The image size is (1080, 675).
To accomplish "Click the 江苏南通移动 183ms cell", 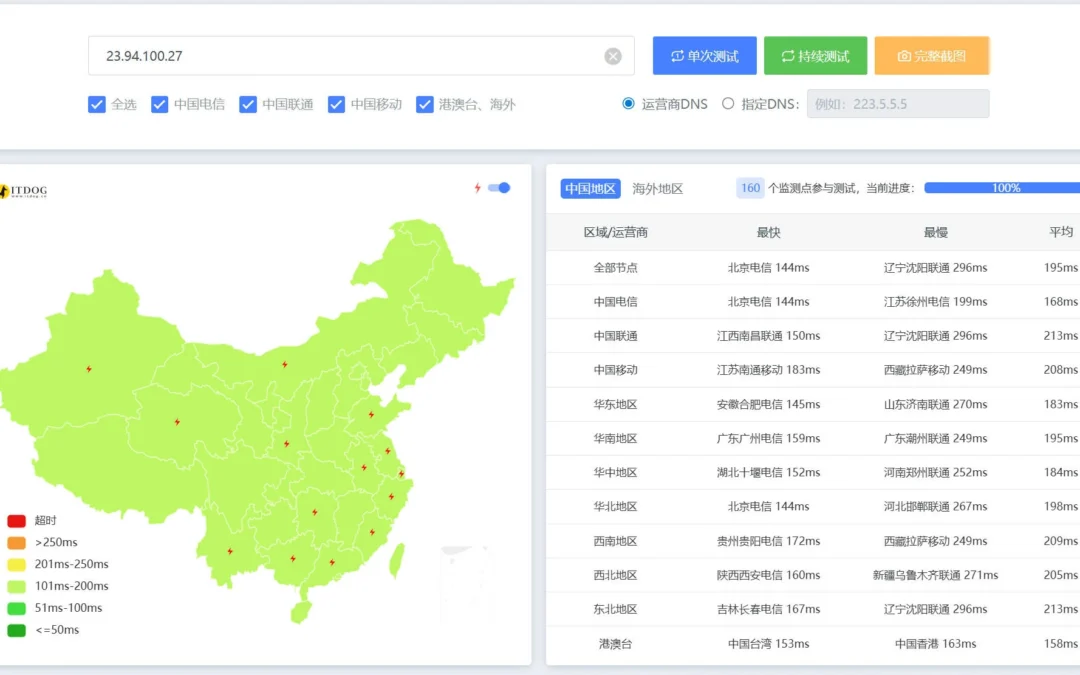I will pos(769,370).
